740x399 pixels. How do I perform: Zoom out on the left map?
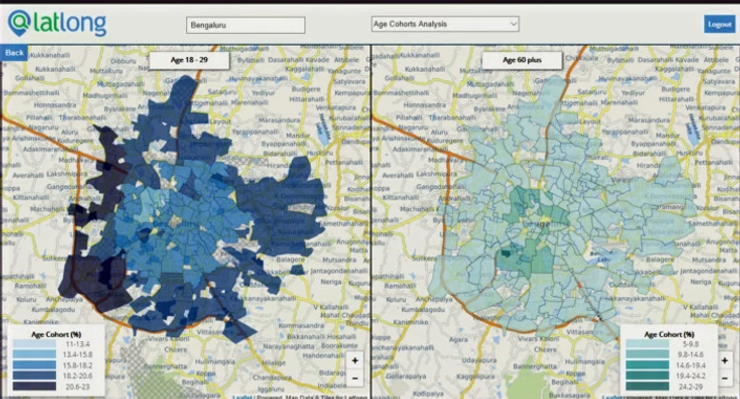point(355,378)
